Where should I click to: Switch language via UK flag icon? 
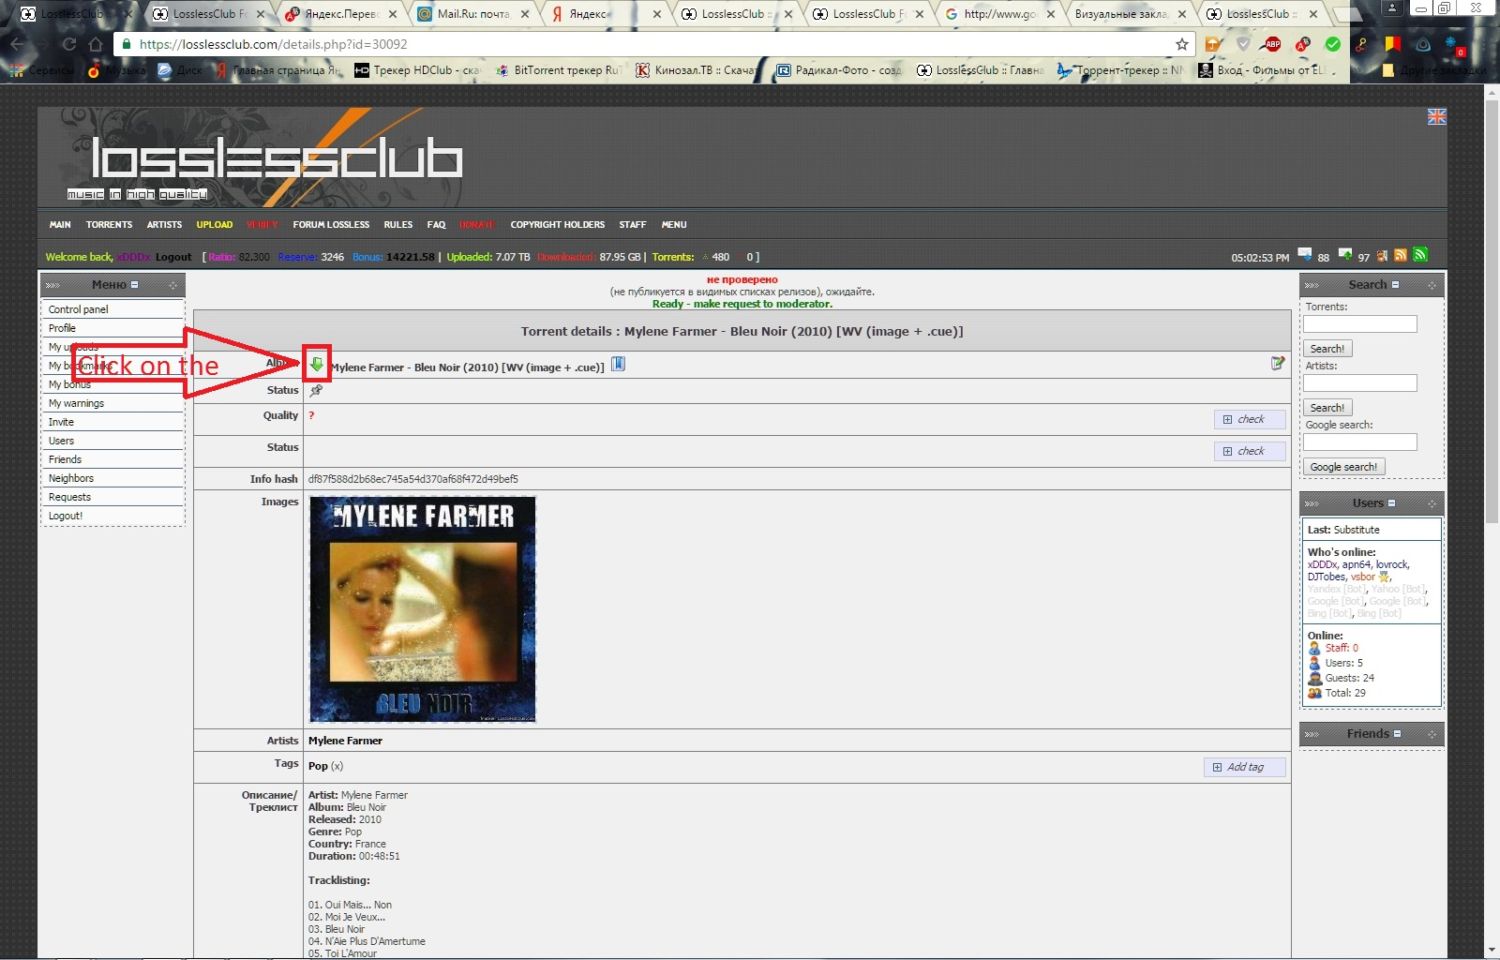[1437, 117]
